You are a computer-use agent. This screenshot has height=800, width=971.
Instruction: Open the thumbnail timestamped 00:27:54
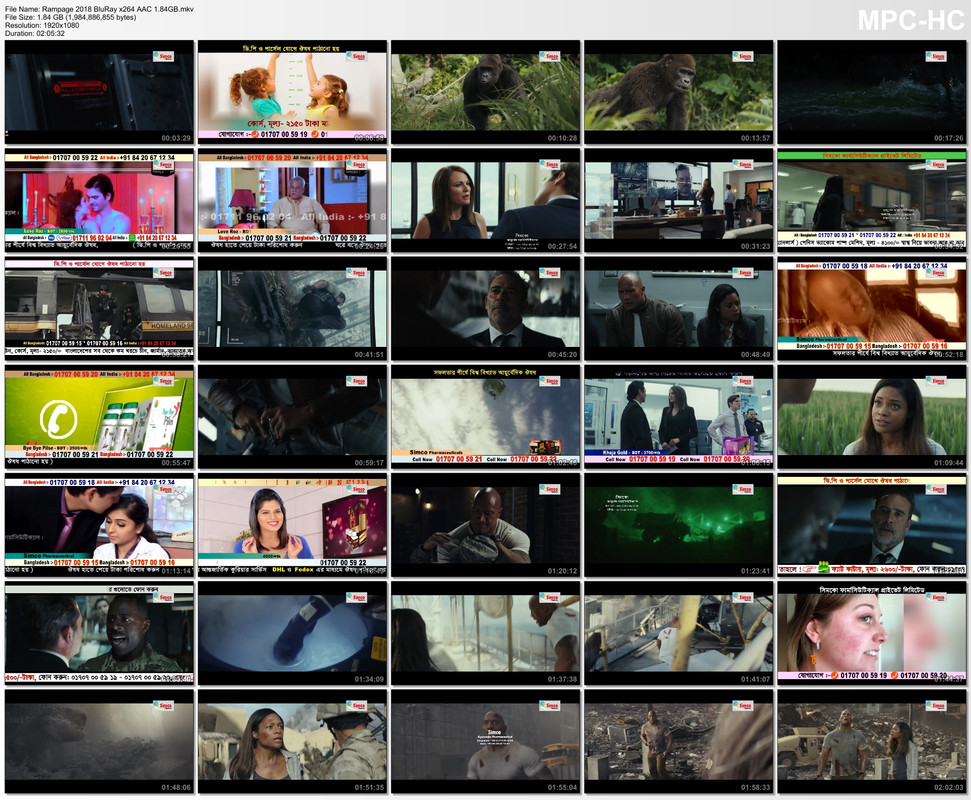[486, 201]
